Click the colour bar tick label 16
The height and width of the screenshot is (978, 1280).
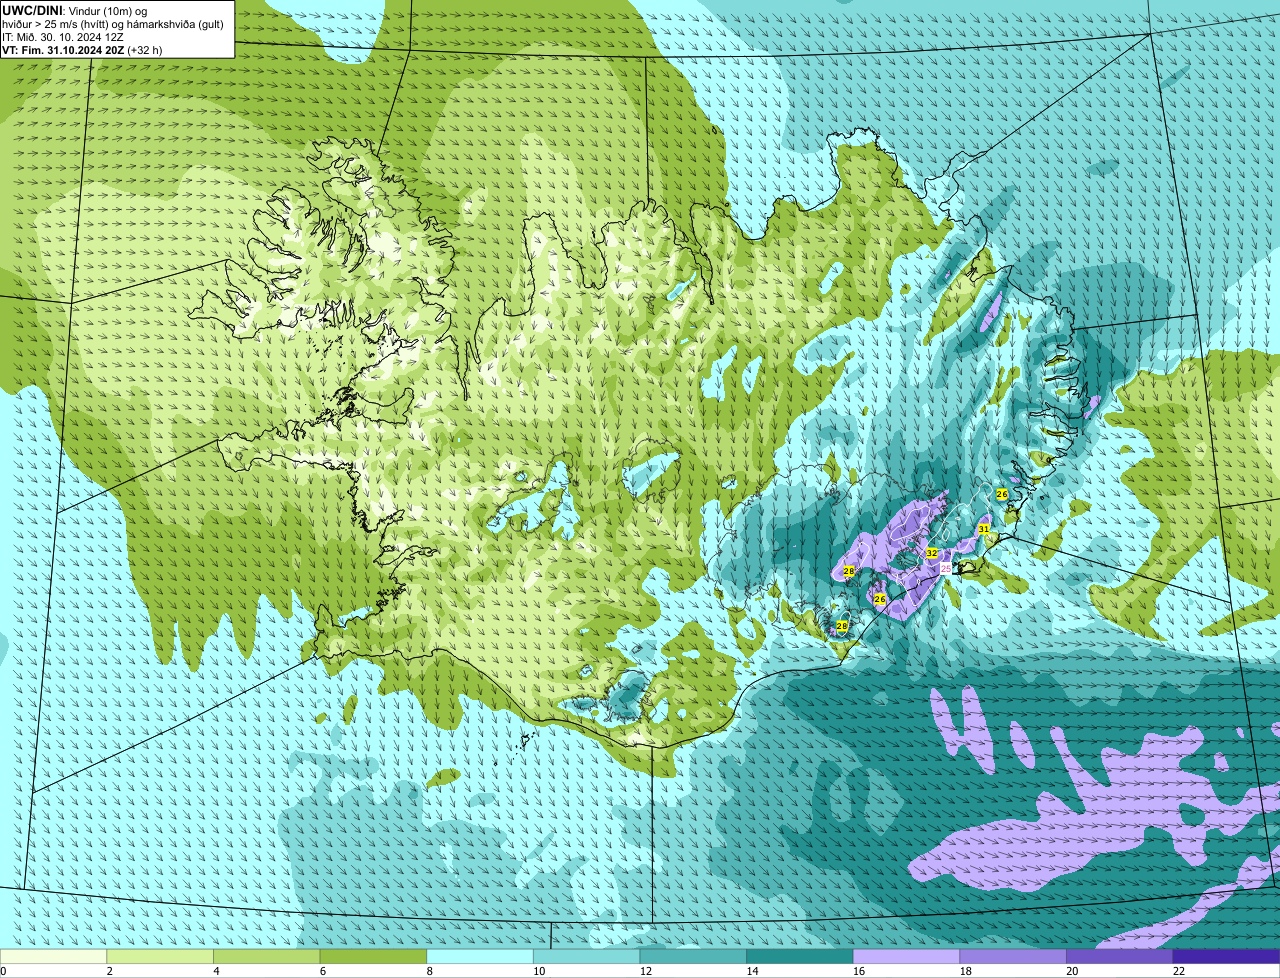858,971
